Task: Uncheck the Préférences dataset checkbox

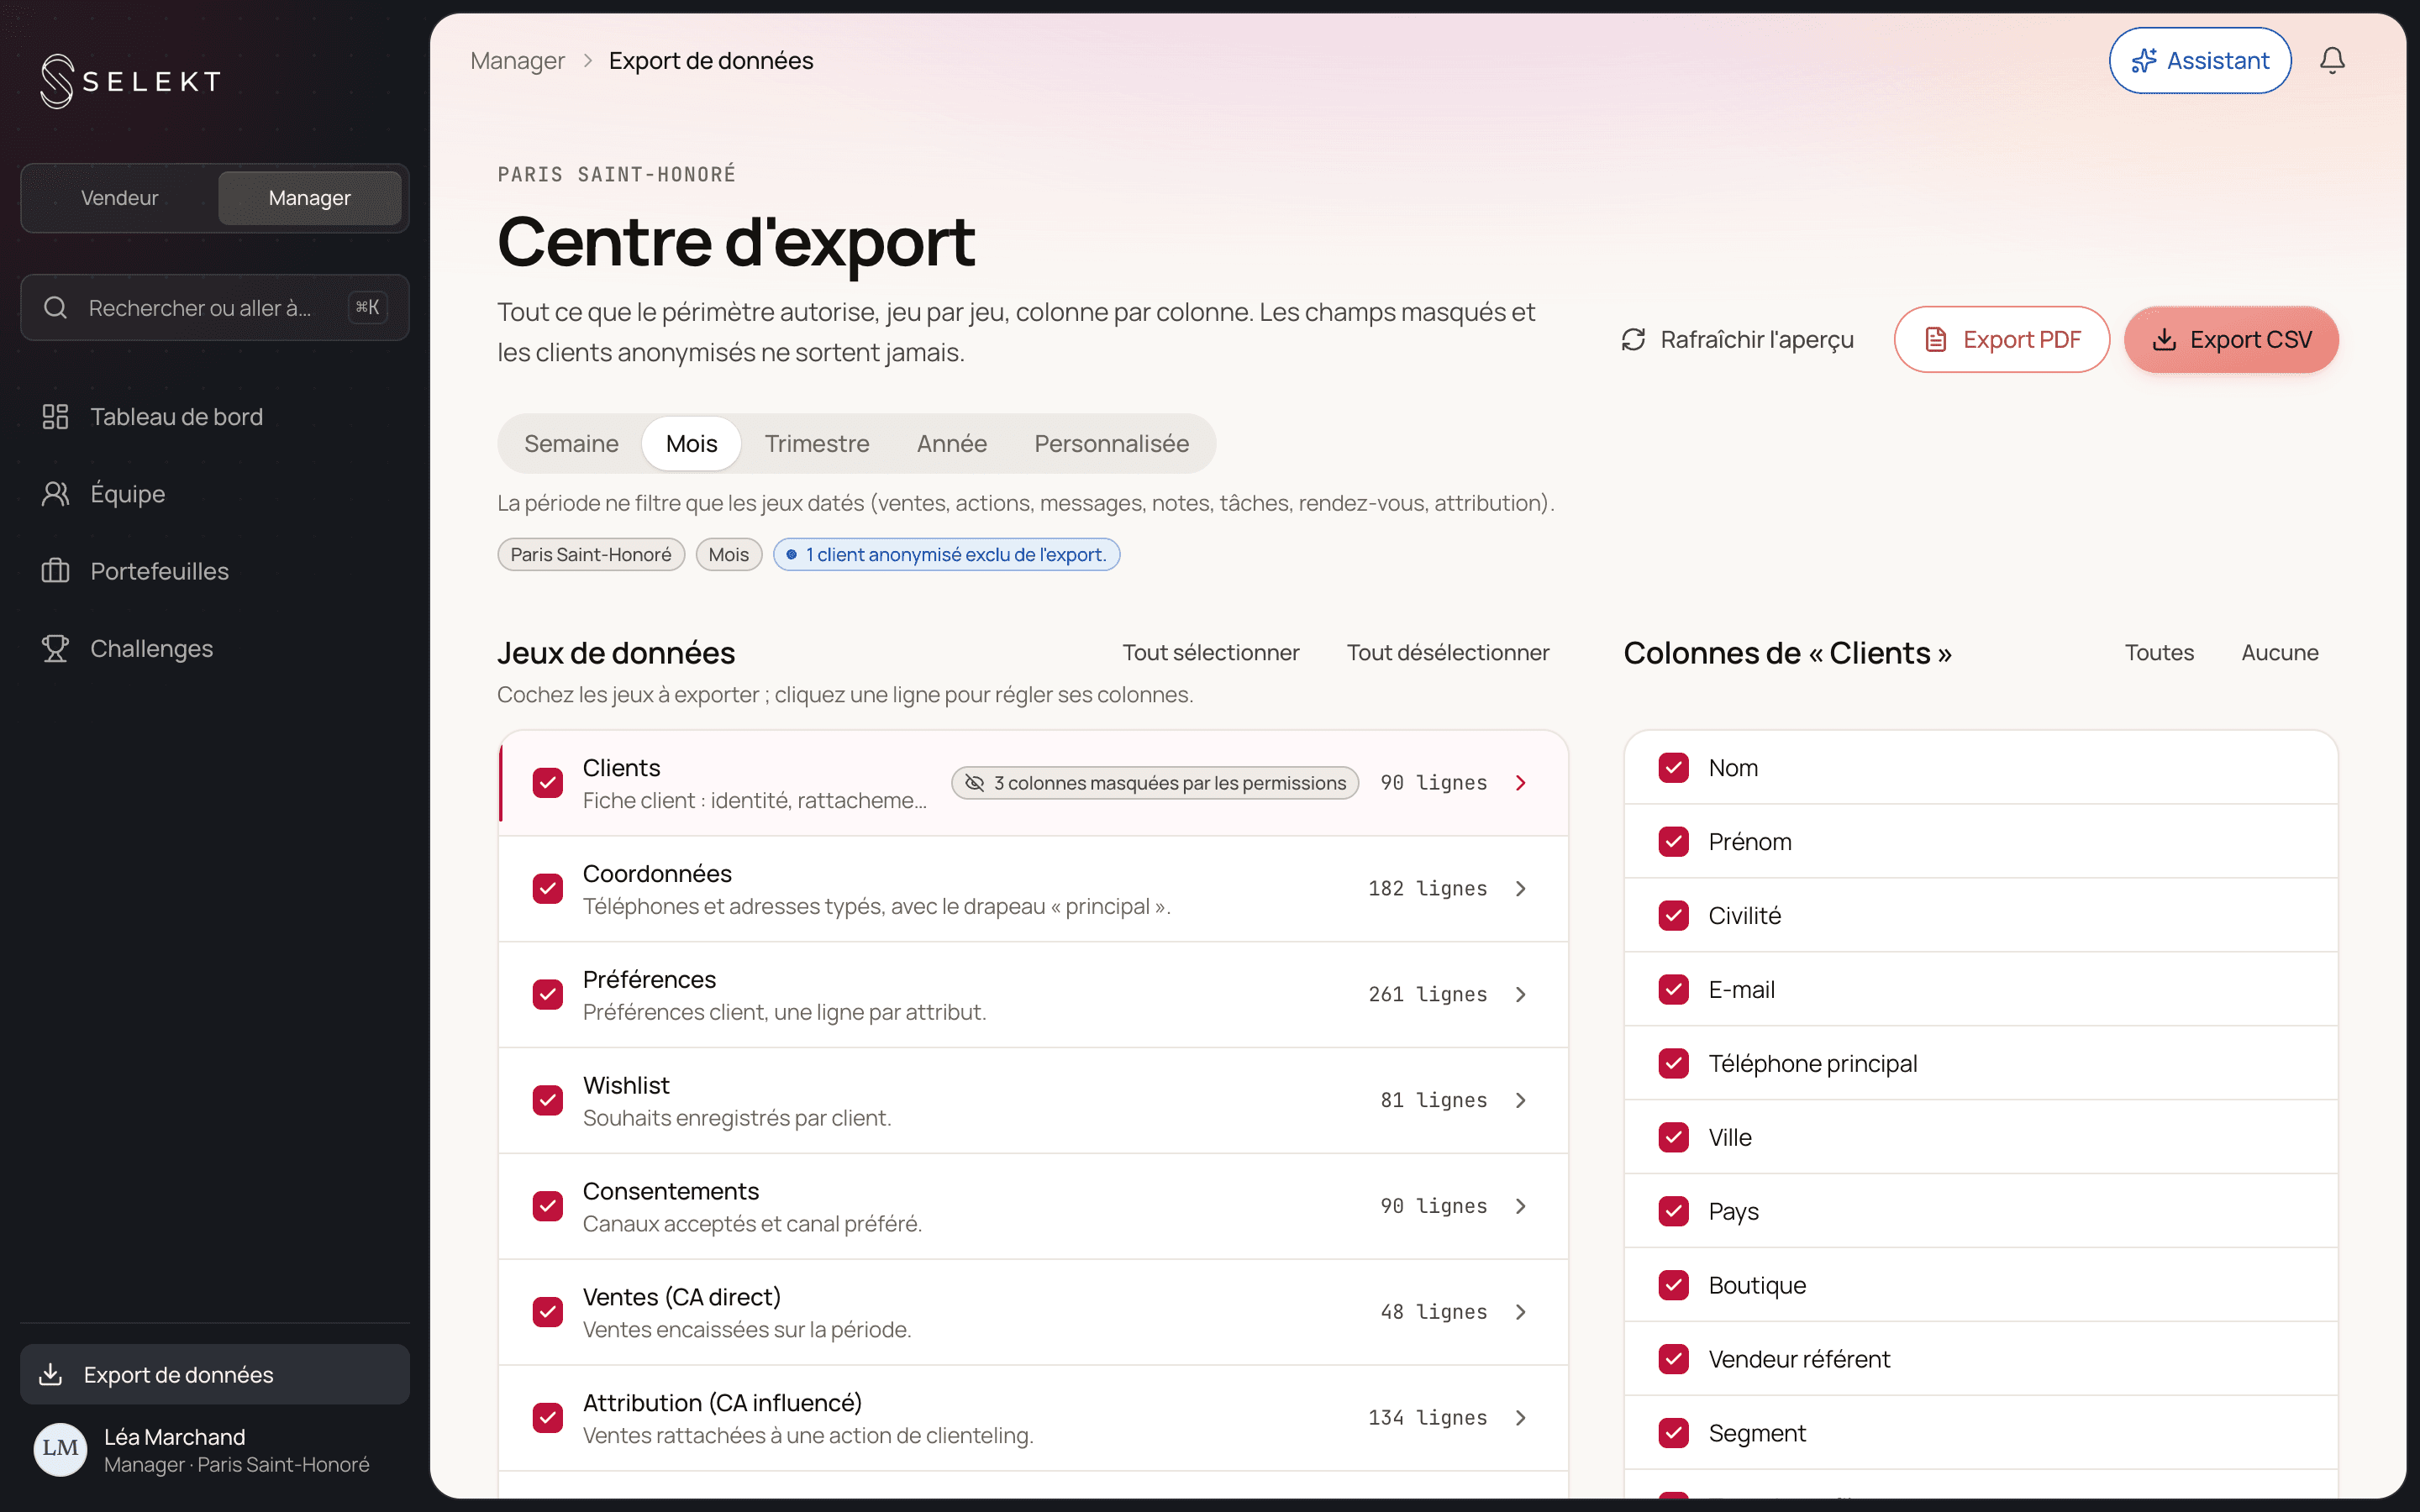Action: coord(547,995)
